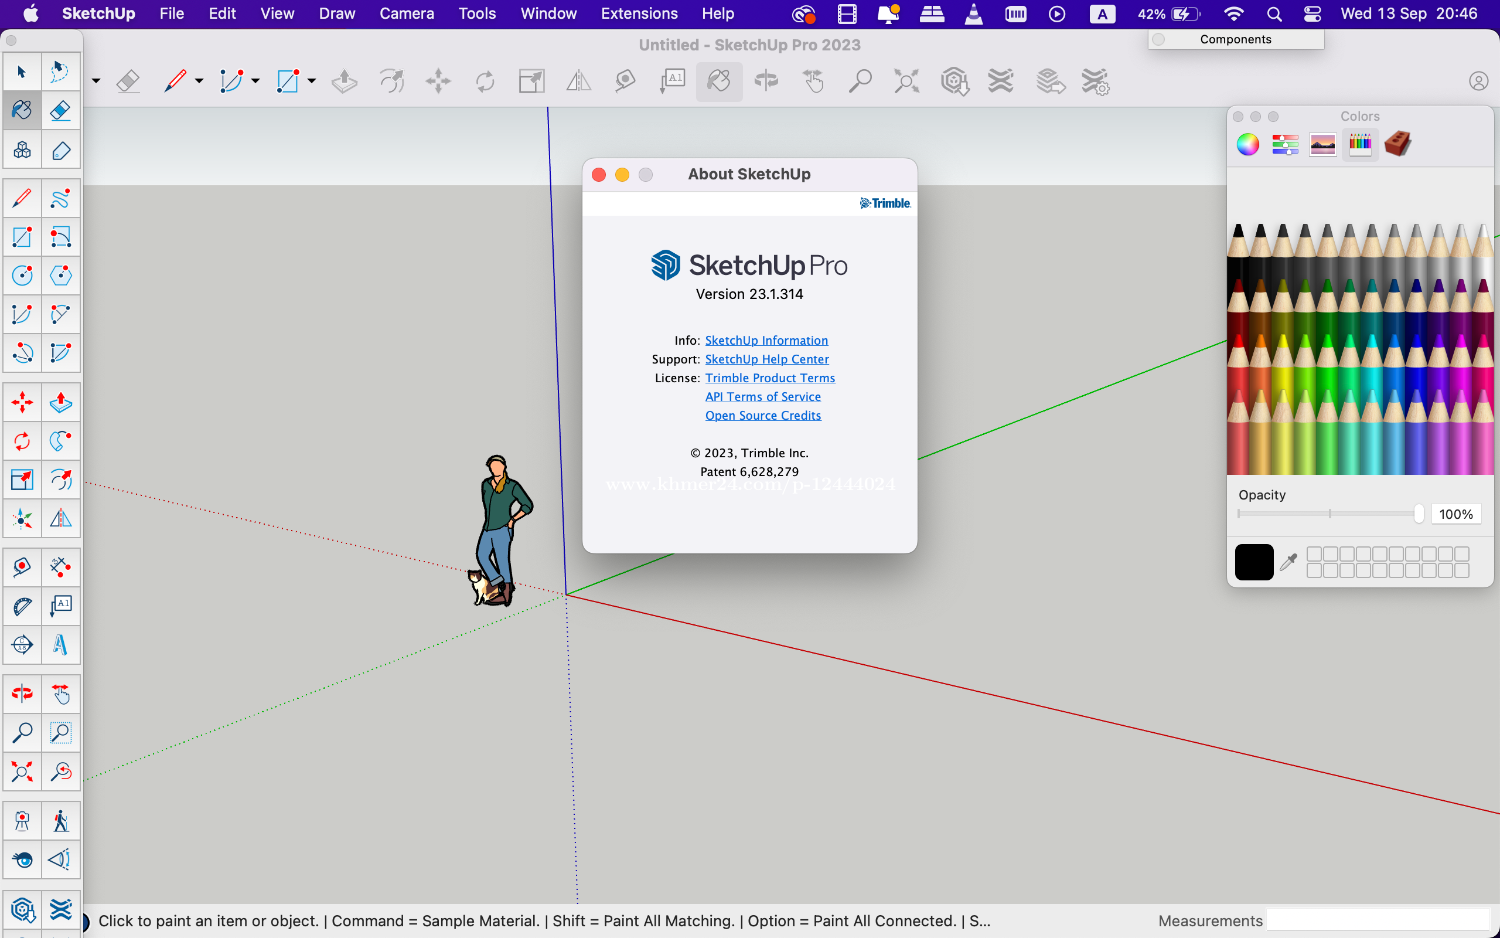The image size is (1500, 938).
Task: Pick the Protractor tool
Action: (22, 606)
